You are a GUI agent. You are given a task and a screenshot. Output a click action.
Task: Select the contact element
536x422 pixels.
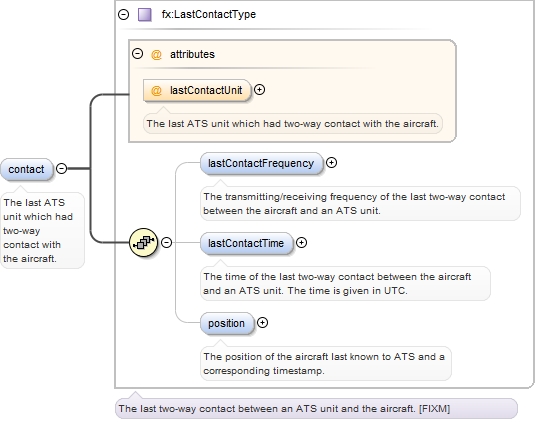click(x=27, y=169)
